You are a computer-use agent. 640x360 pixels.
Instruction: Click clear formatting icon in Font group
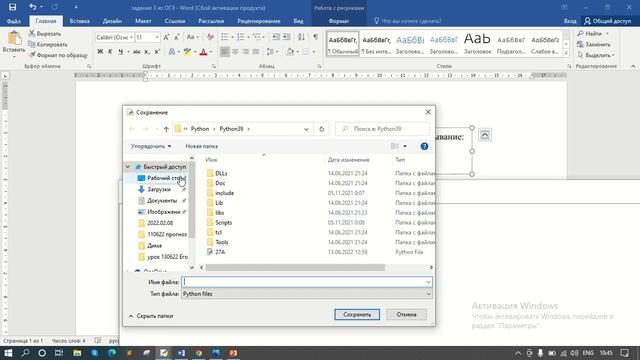210,37
